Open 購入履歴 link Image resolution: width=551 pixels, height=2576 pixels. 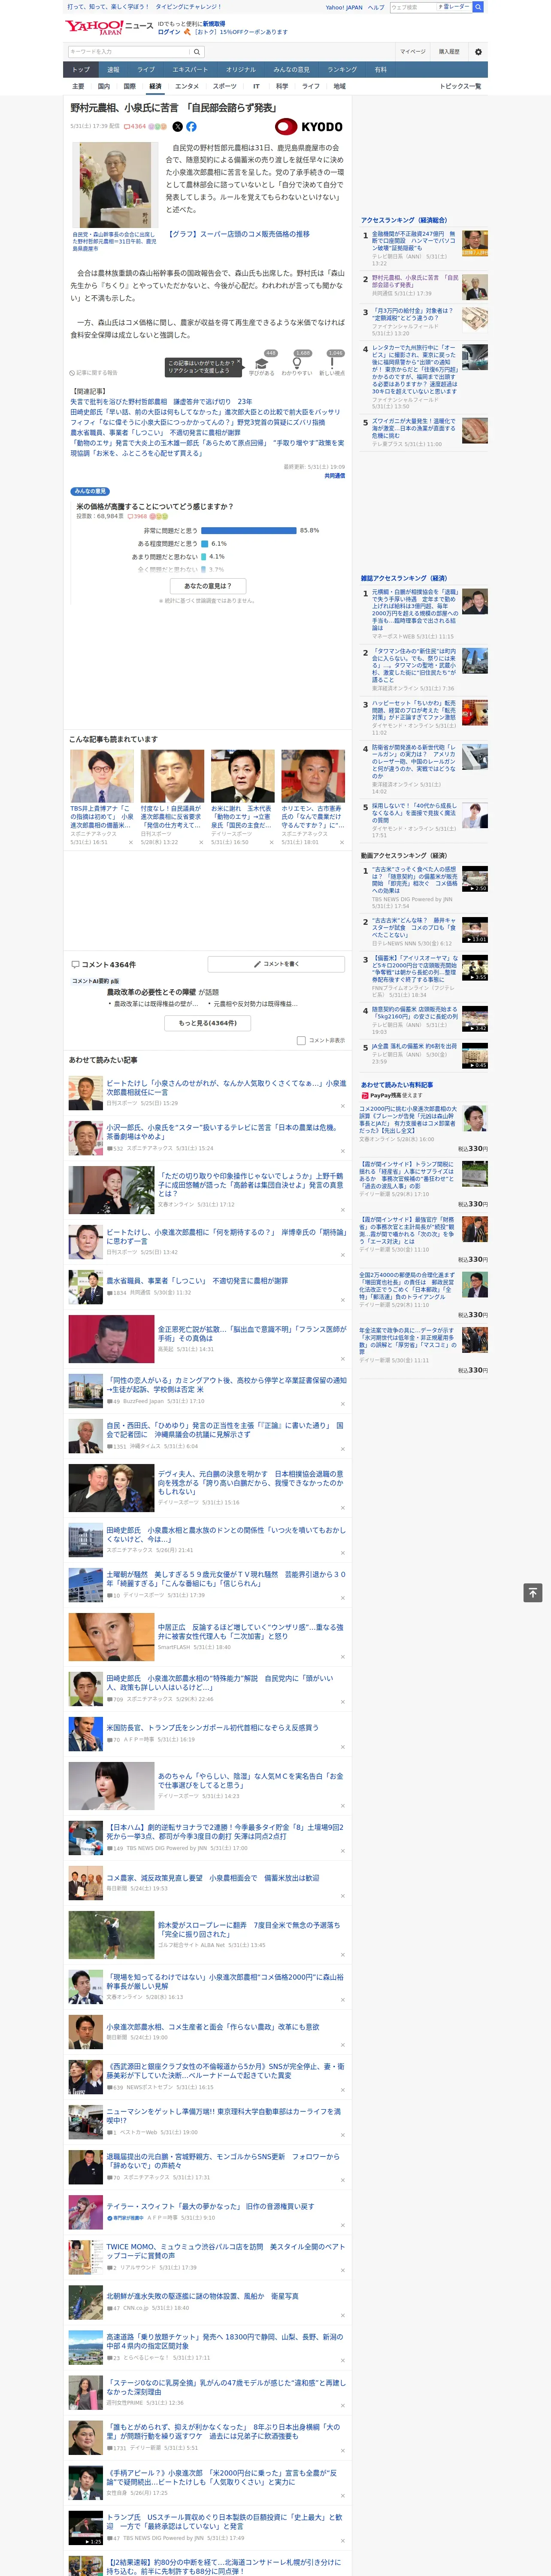(449, 52)
